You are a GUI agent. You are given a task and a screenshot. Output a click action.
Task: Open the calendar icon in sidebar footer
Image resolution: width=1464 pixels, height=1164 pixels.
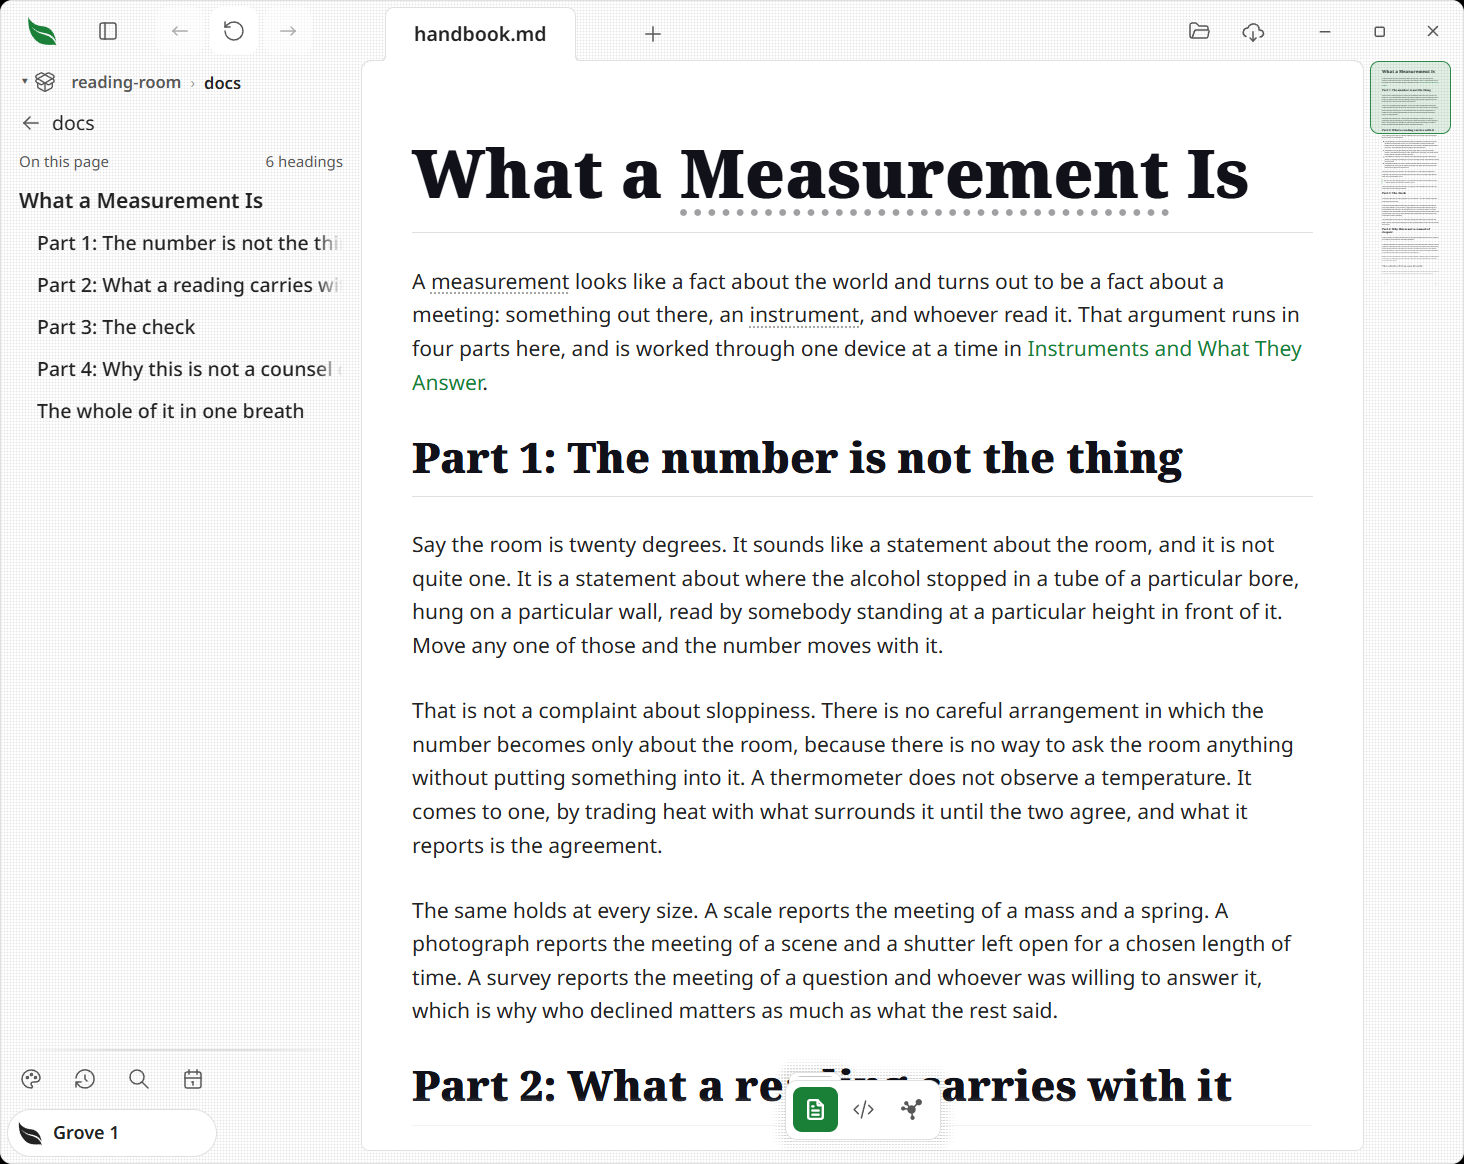click(193, 1079)
